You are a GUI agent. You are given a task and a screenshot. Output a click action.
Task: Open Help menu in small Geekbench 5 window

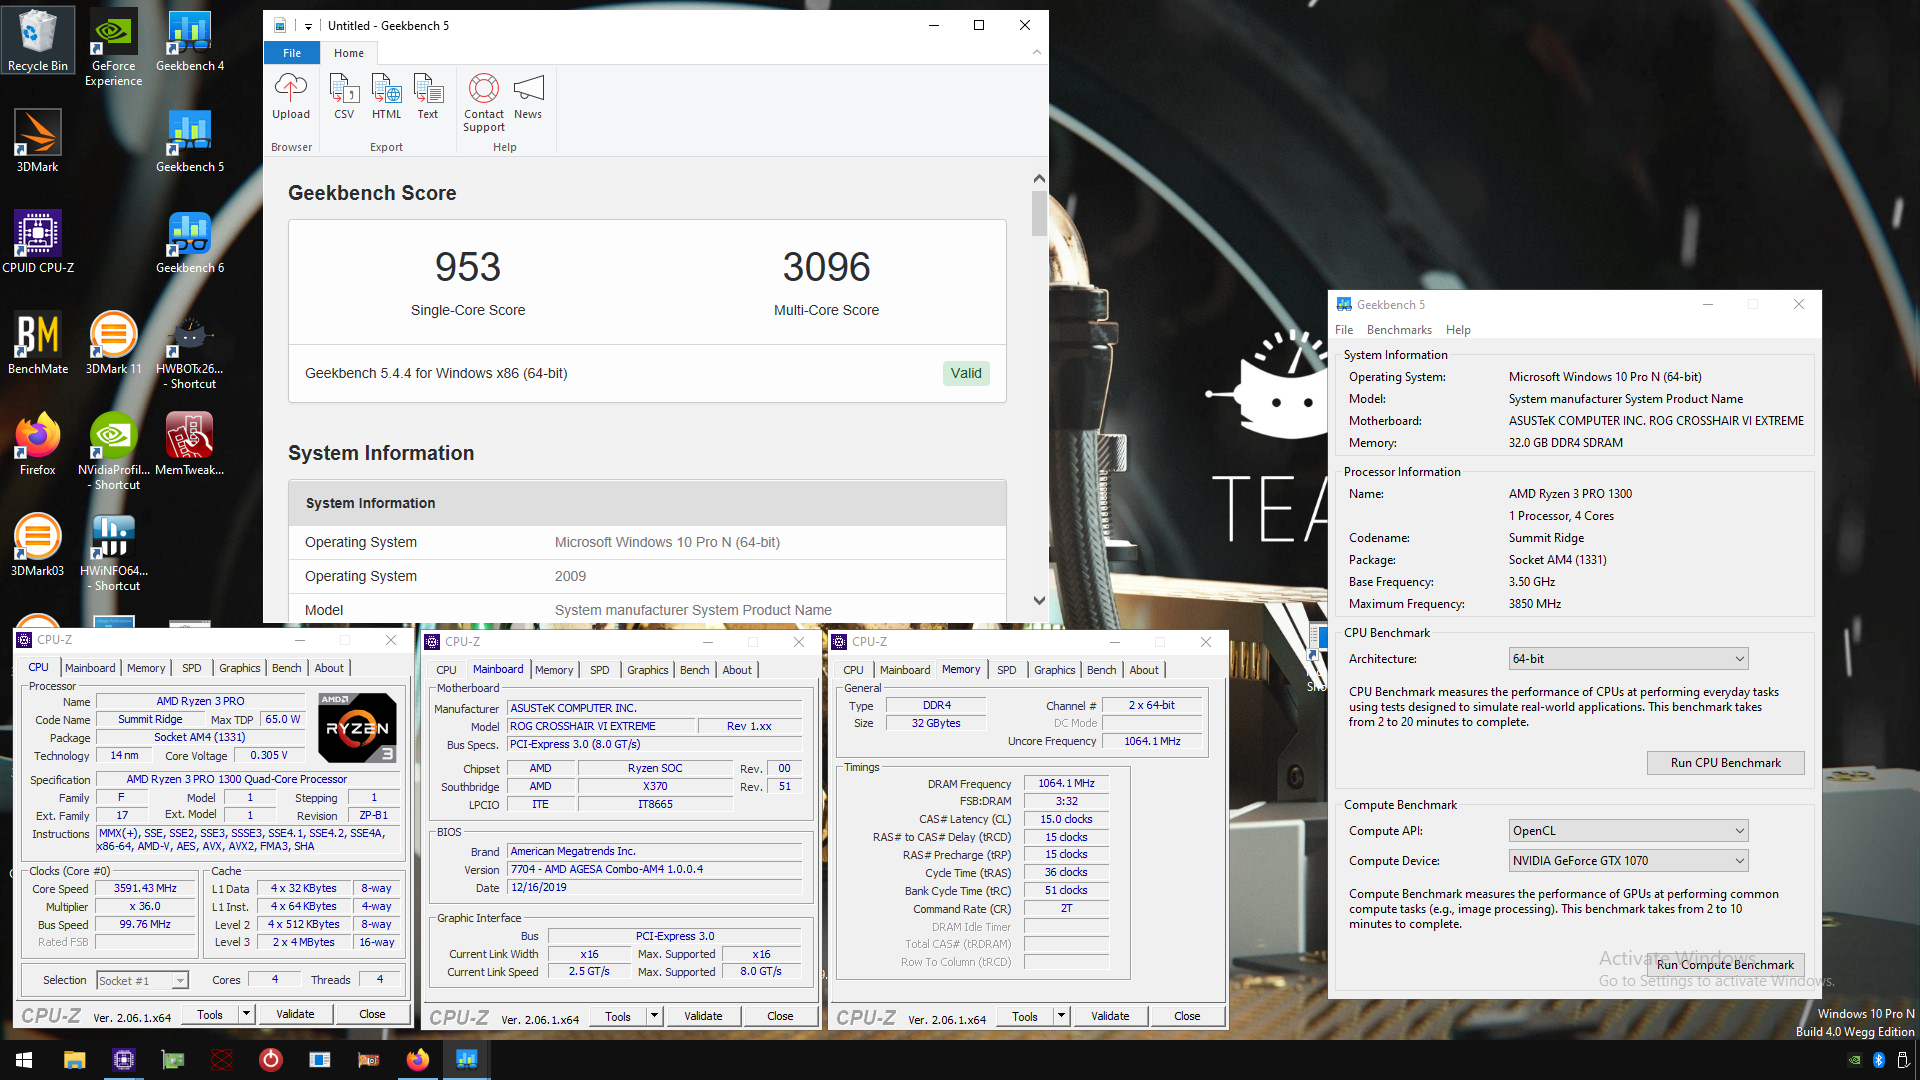[x=1458, y=330]
